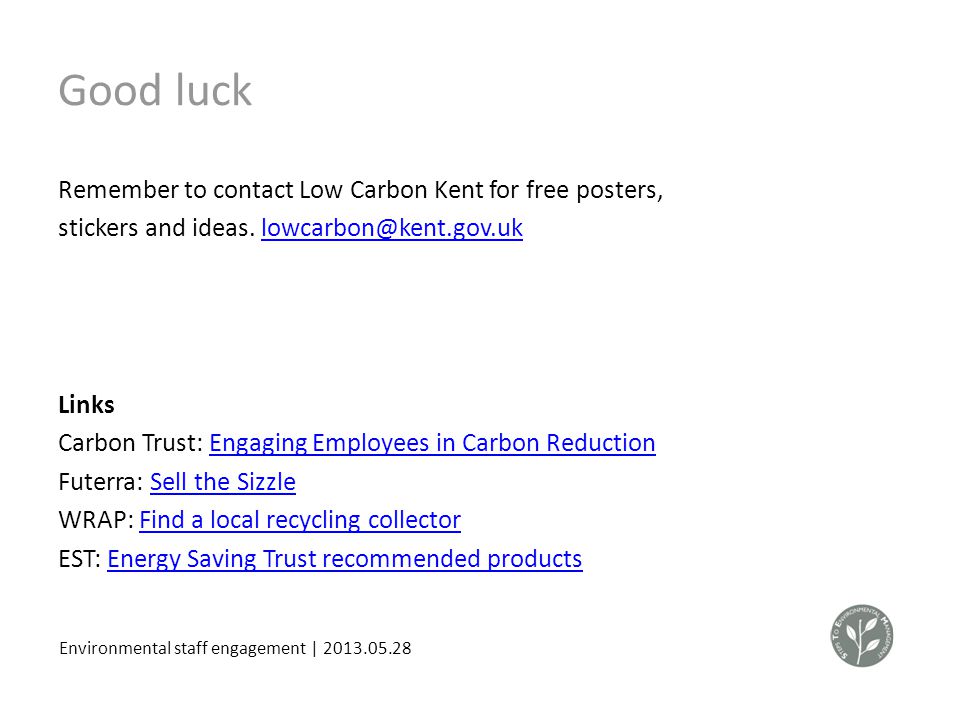Open the lowcarbon@kent.gov.uk email link
The height and width of the screenshot is (720, 960).
click(392, 228)
